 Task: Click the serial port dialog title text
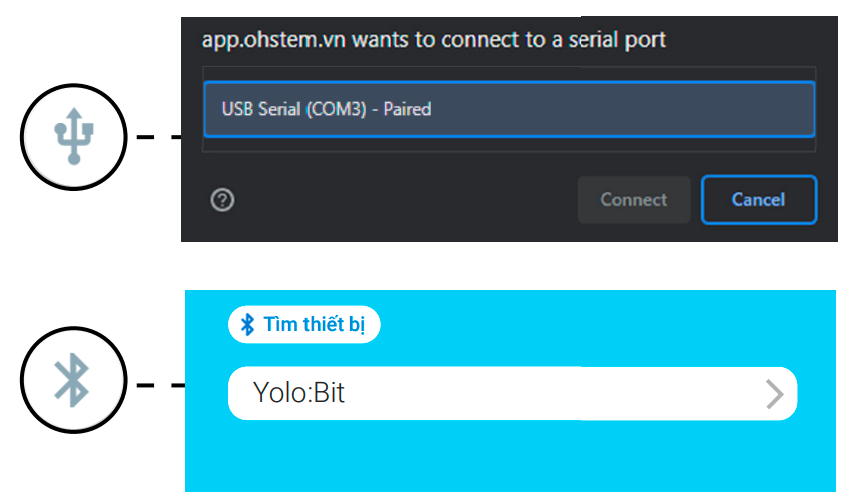pos(434,41)
